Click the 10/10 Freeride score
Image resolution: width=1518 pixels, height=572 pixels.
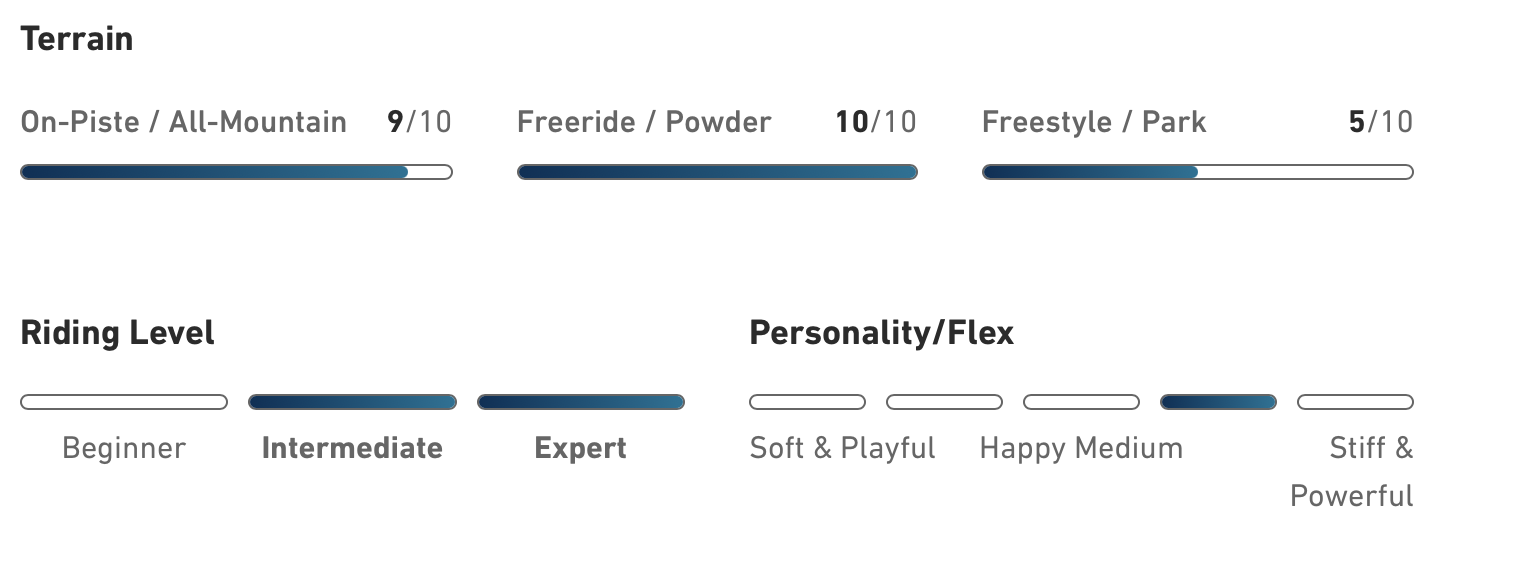[x=875, y=122]
